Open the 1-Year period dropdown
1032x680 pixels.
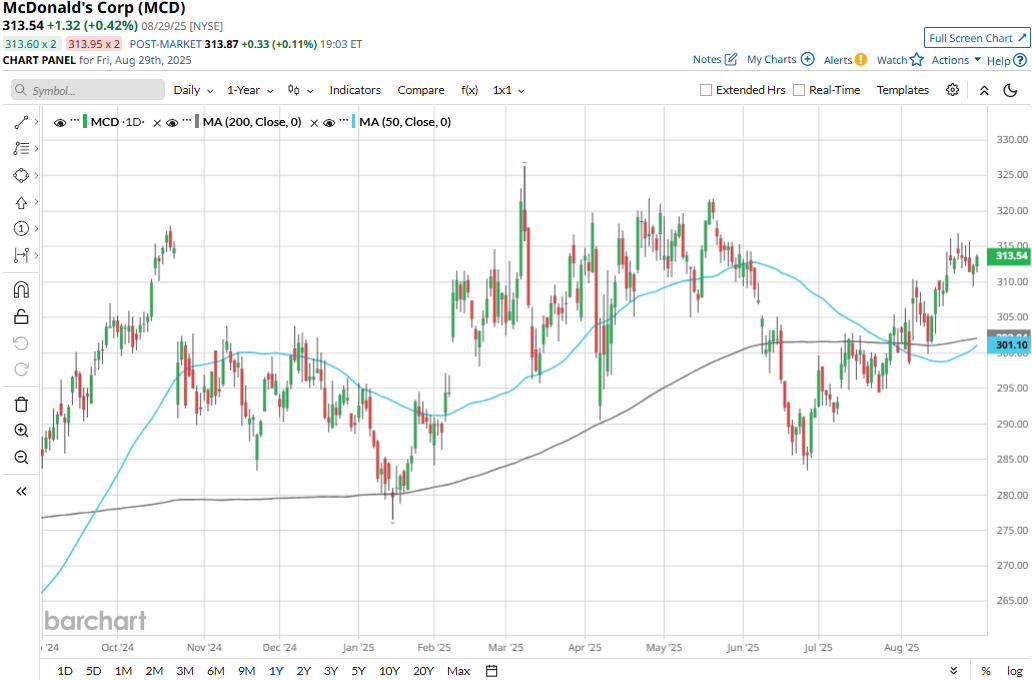point(250,90)
